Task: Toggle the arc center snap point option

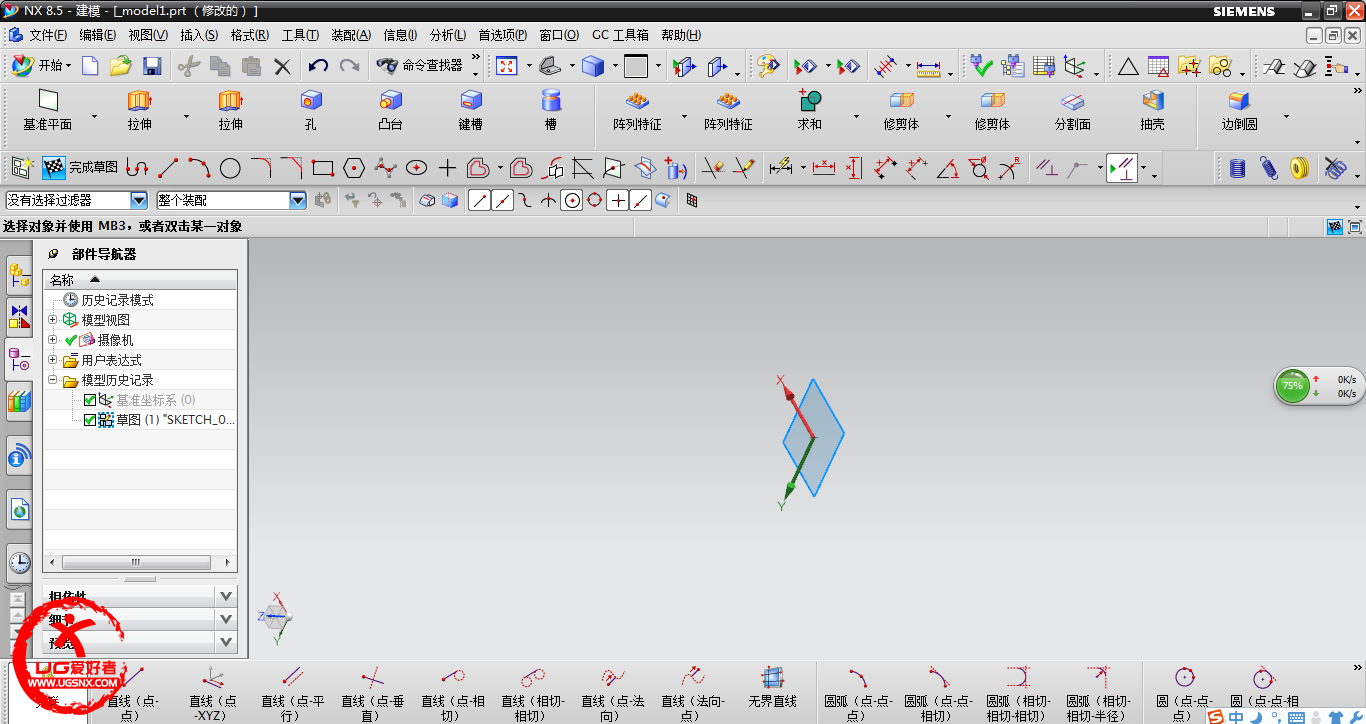Action: [572, 200]
